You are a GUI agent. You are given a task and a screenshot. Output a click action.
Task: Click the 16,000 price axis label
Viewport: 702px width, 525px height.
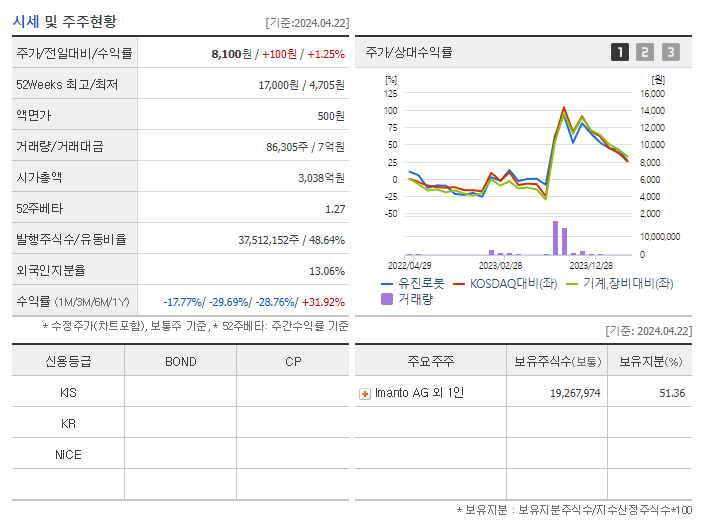coord(652,94)
